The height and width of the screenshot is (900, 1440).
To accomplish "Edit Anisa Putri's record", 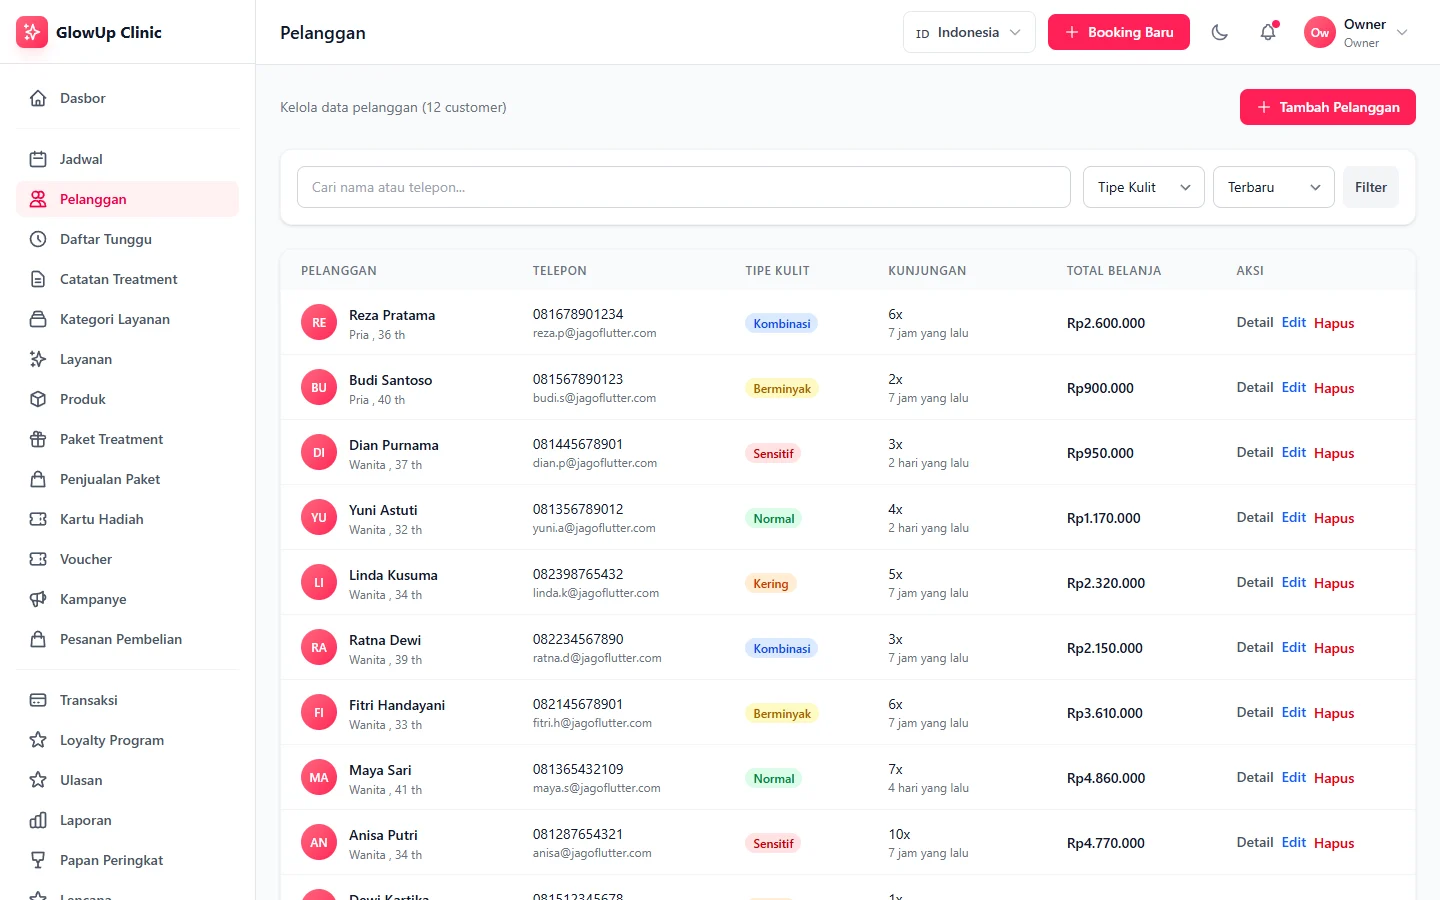I will click(x=1294, y=842).
